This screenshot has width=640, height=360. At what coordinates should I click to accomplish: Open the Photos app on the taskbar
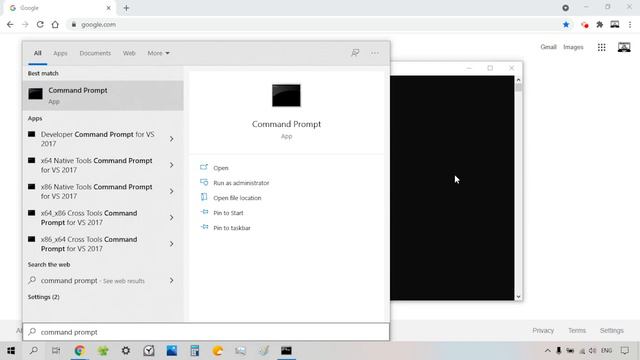point(172,351)
